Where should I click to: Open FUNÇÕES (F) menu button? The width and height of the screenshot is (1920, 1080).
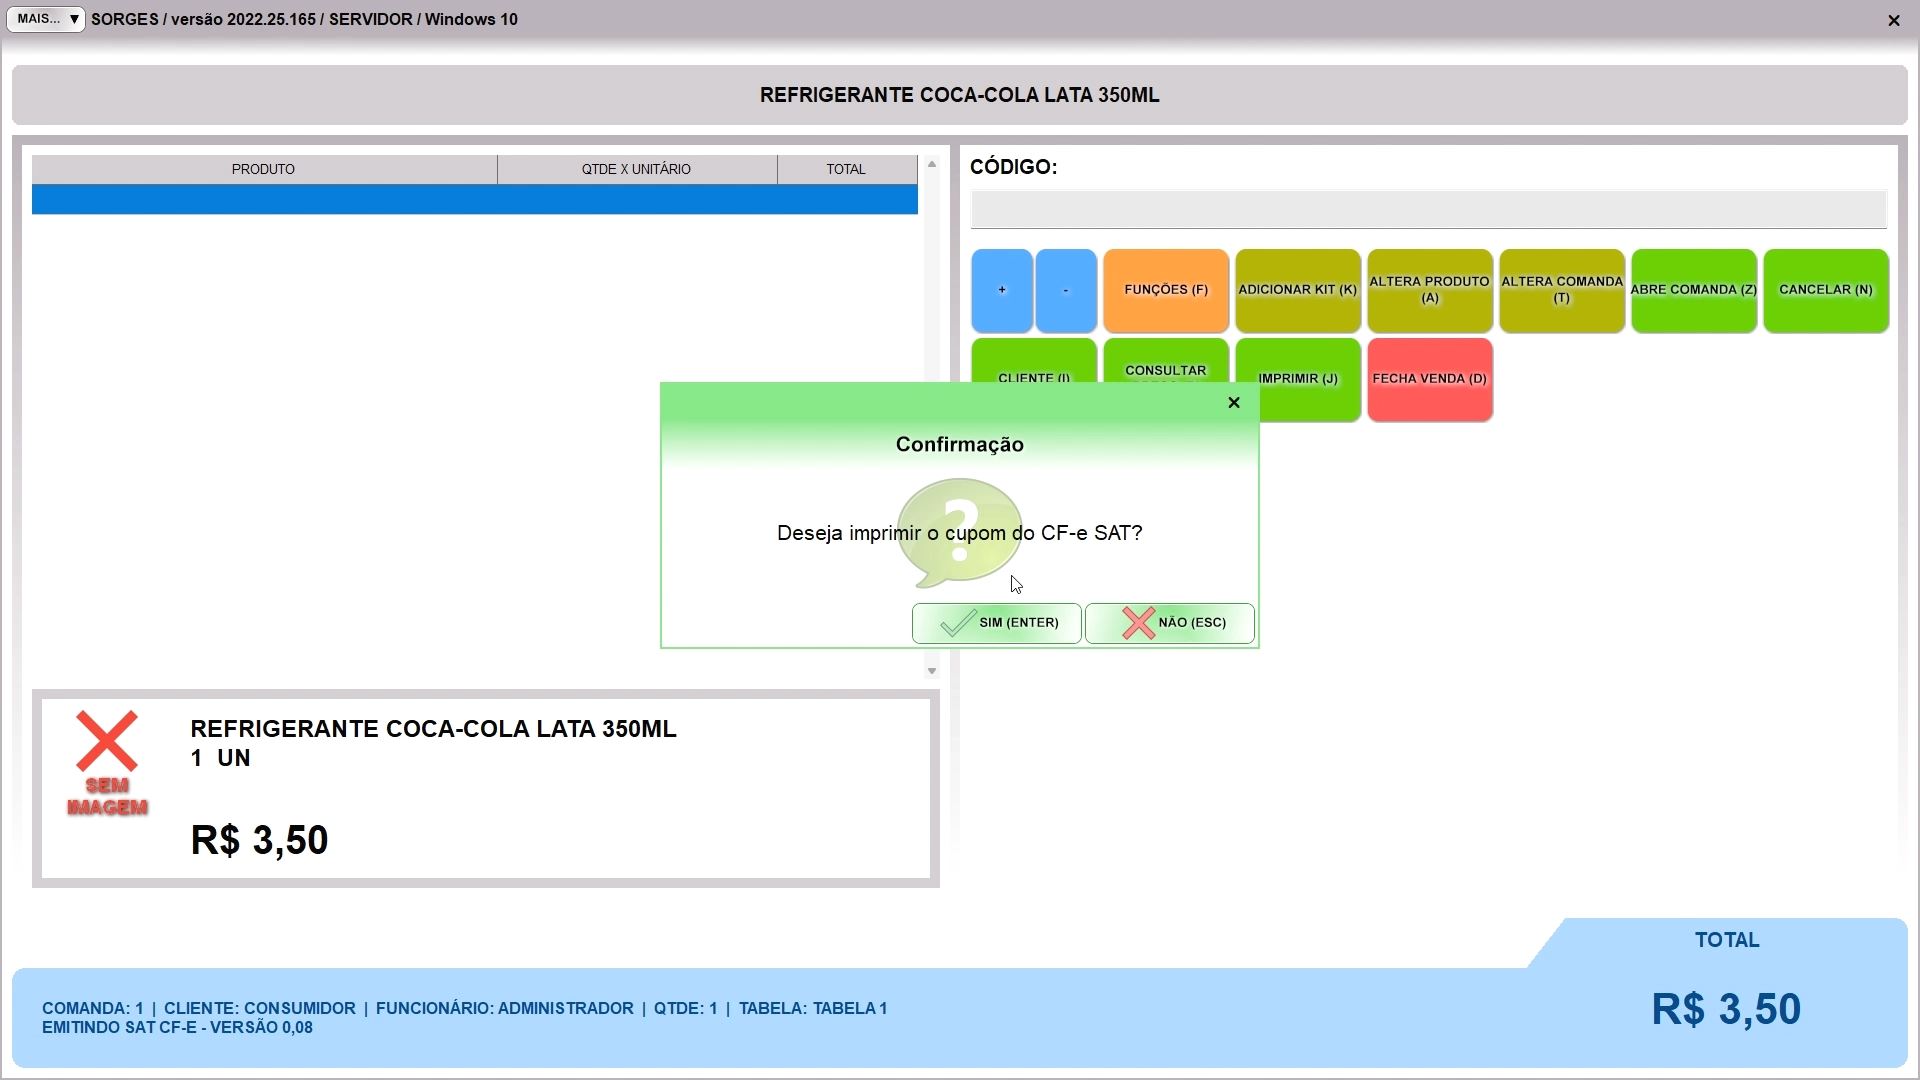(1165, 290)
